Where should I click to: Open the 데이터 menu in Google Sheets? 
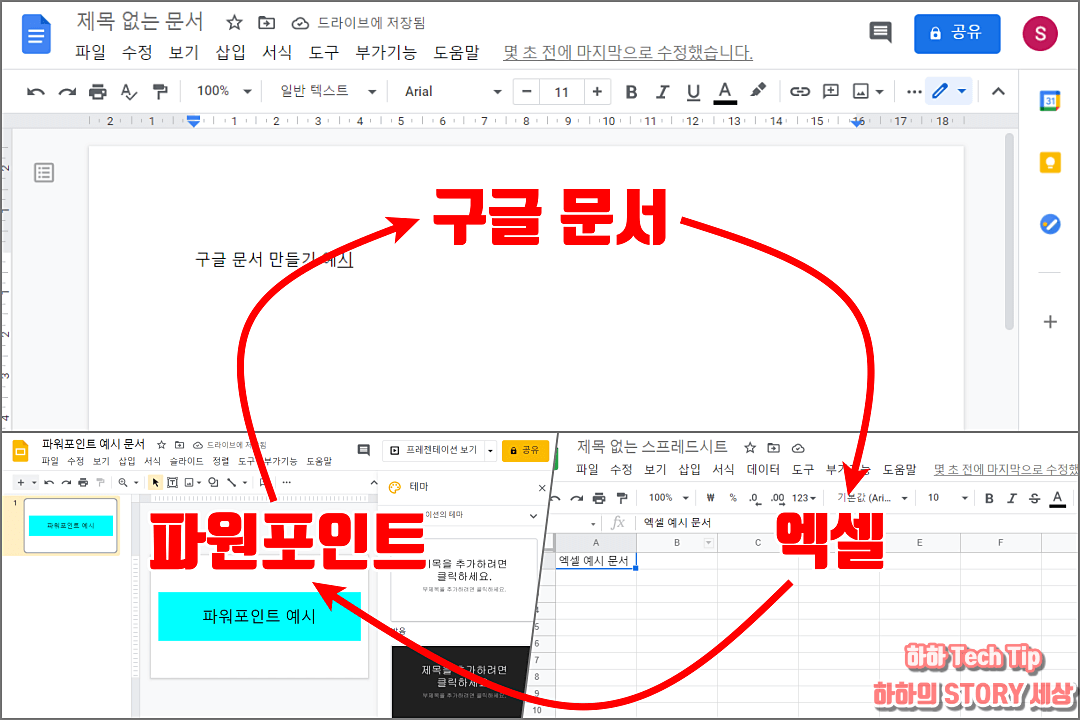tap(763, 469)
